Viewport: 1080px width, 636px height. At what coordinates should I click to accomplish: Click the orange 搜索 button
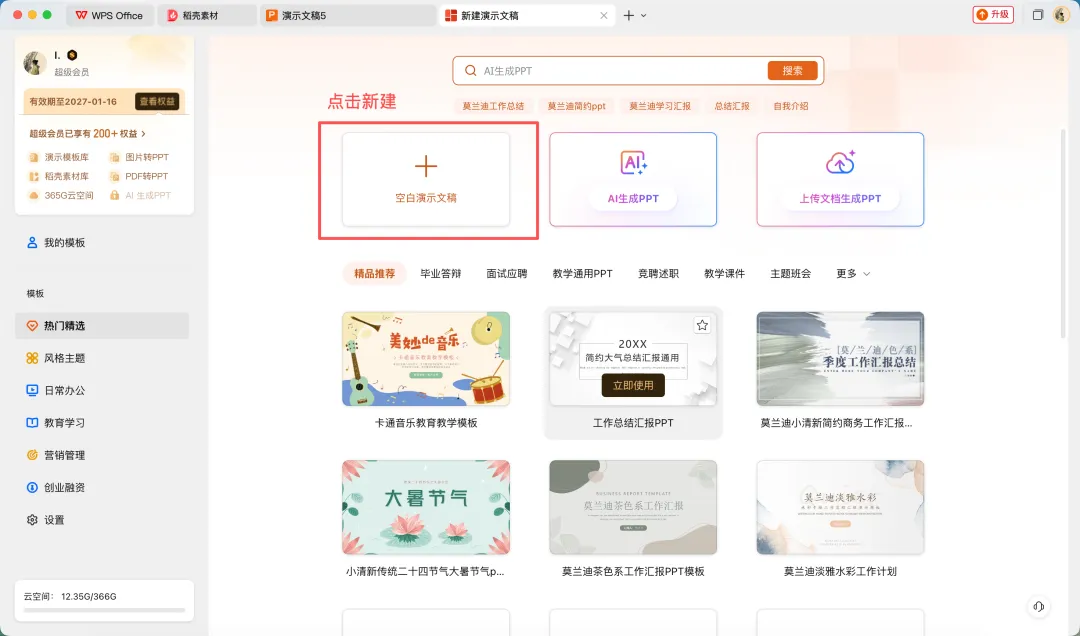coord(793,70)
